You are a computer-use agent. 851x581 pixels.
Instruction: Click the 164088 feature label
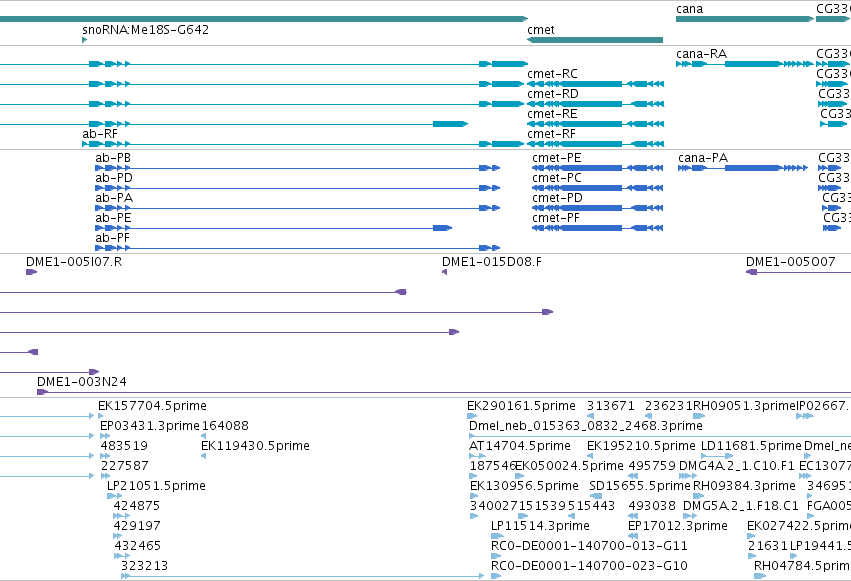click(225, 426)
